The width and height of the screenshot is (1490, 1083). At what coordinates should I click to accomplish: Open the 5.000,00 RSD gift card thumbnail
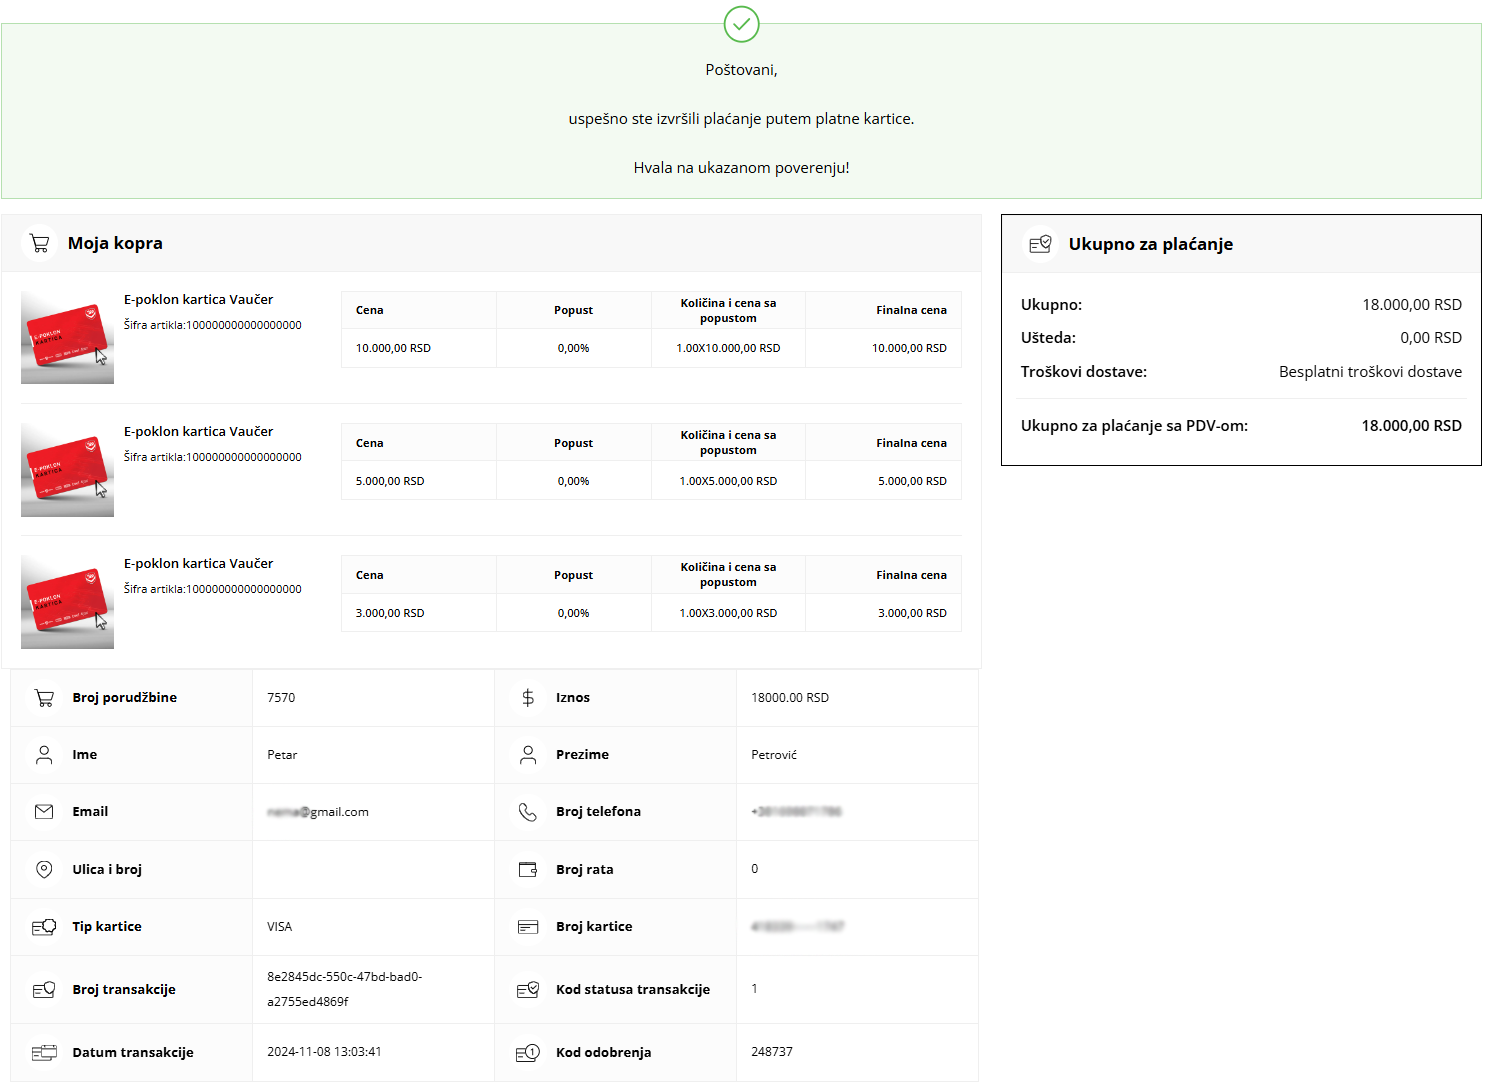(67, 470)
